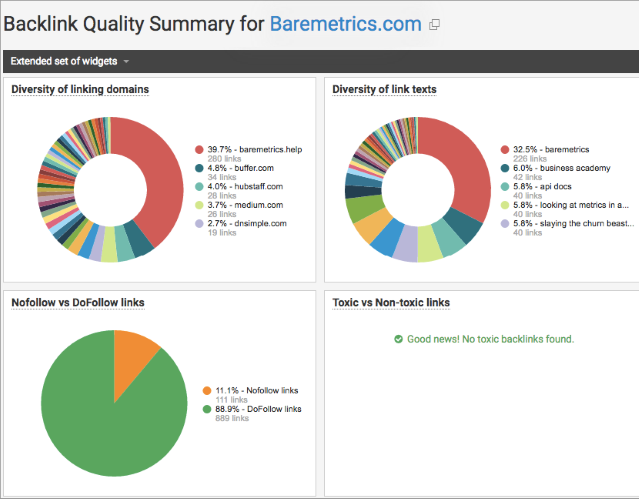639x499 pixels.
Task: Click the '226 links' count text
Action: tap(530, 159)
